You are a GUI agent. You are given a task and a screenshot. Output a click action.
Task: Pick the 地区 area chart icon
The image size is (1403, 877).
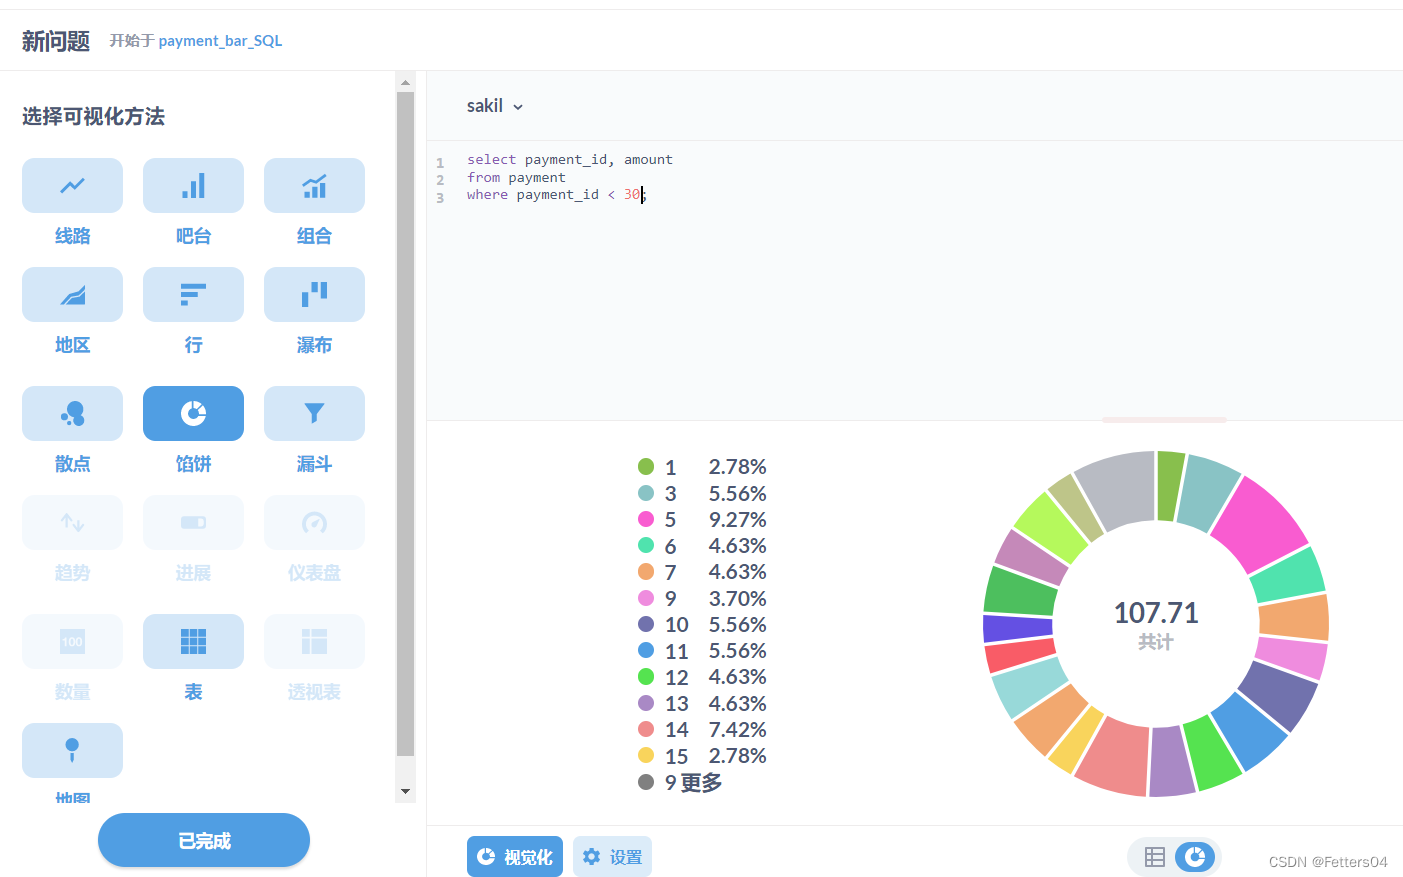point(72,295)
